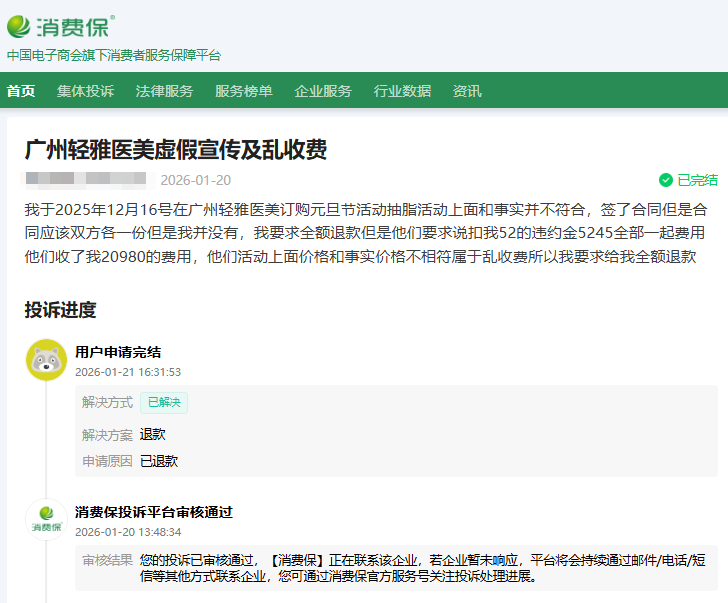The width and height of the screenshot is (728, 603).
Task: Click the blurred complainant username
Action: [x=85, y=180]
